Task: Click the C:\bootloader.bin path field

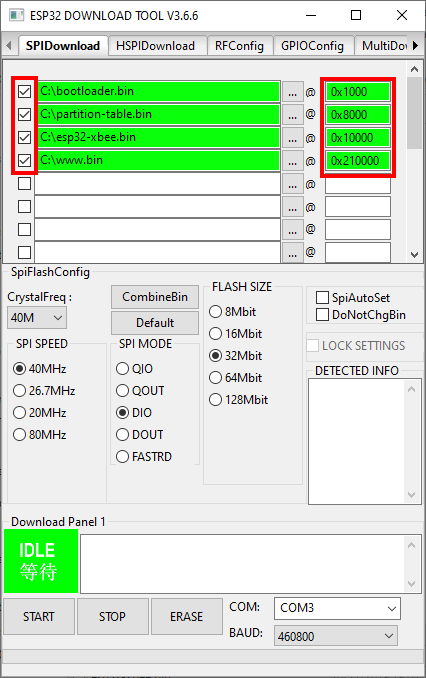Action: click(x=158, y=91)
